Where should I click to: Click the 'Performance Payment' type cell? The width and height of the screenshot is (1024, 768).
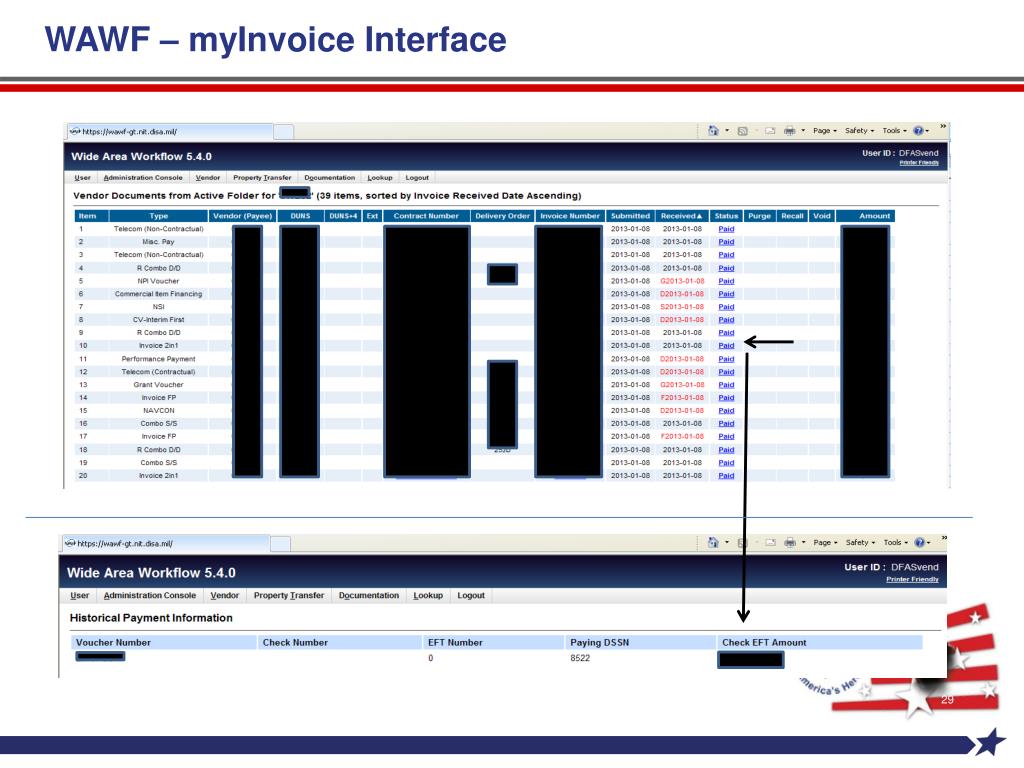pos(159,359)
